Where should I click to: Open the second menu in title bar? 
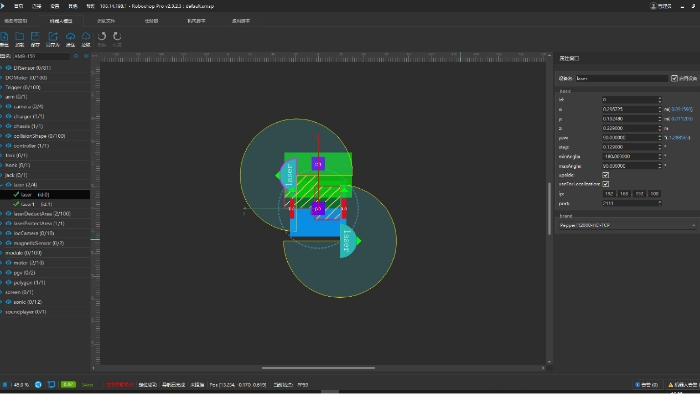tap(37, 6)
